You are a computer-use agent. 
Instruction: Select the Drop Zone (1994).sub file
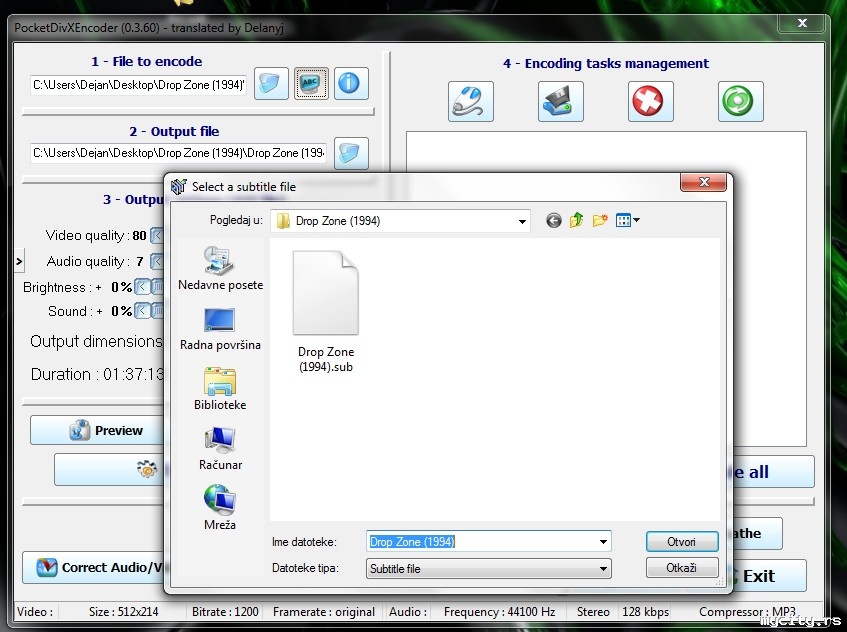326,312
